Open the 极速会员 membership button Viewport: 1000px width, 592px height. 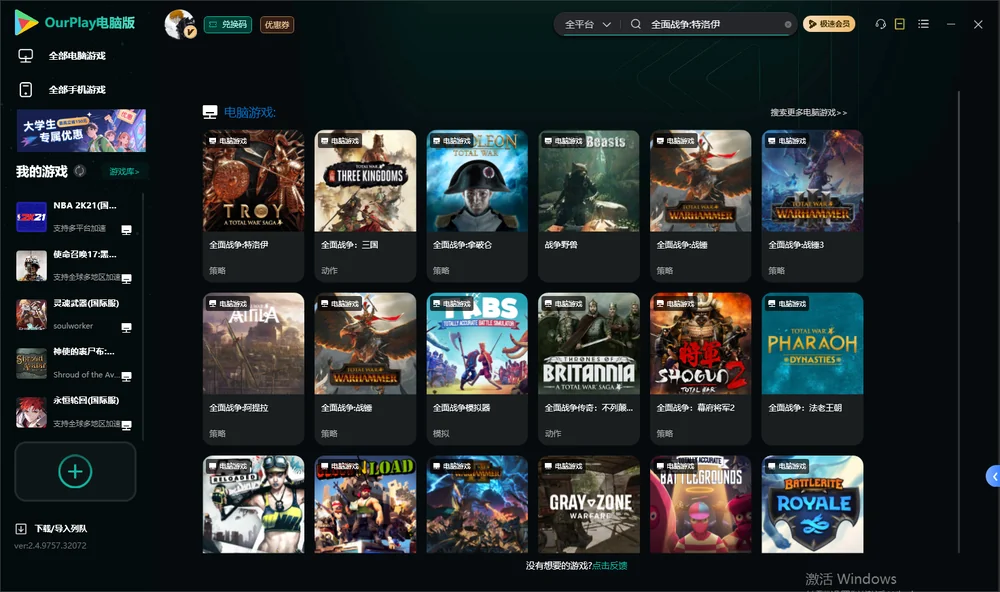(x=829, y=24)
